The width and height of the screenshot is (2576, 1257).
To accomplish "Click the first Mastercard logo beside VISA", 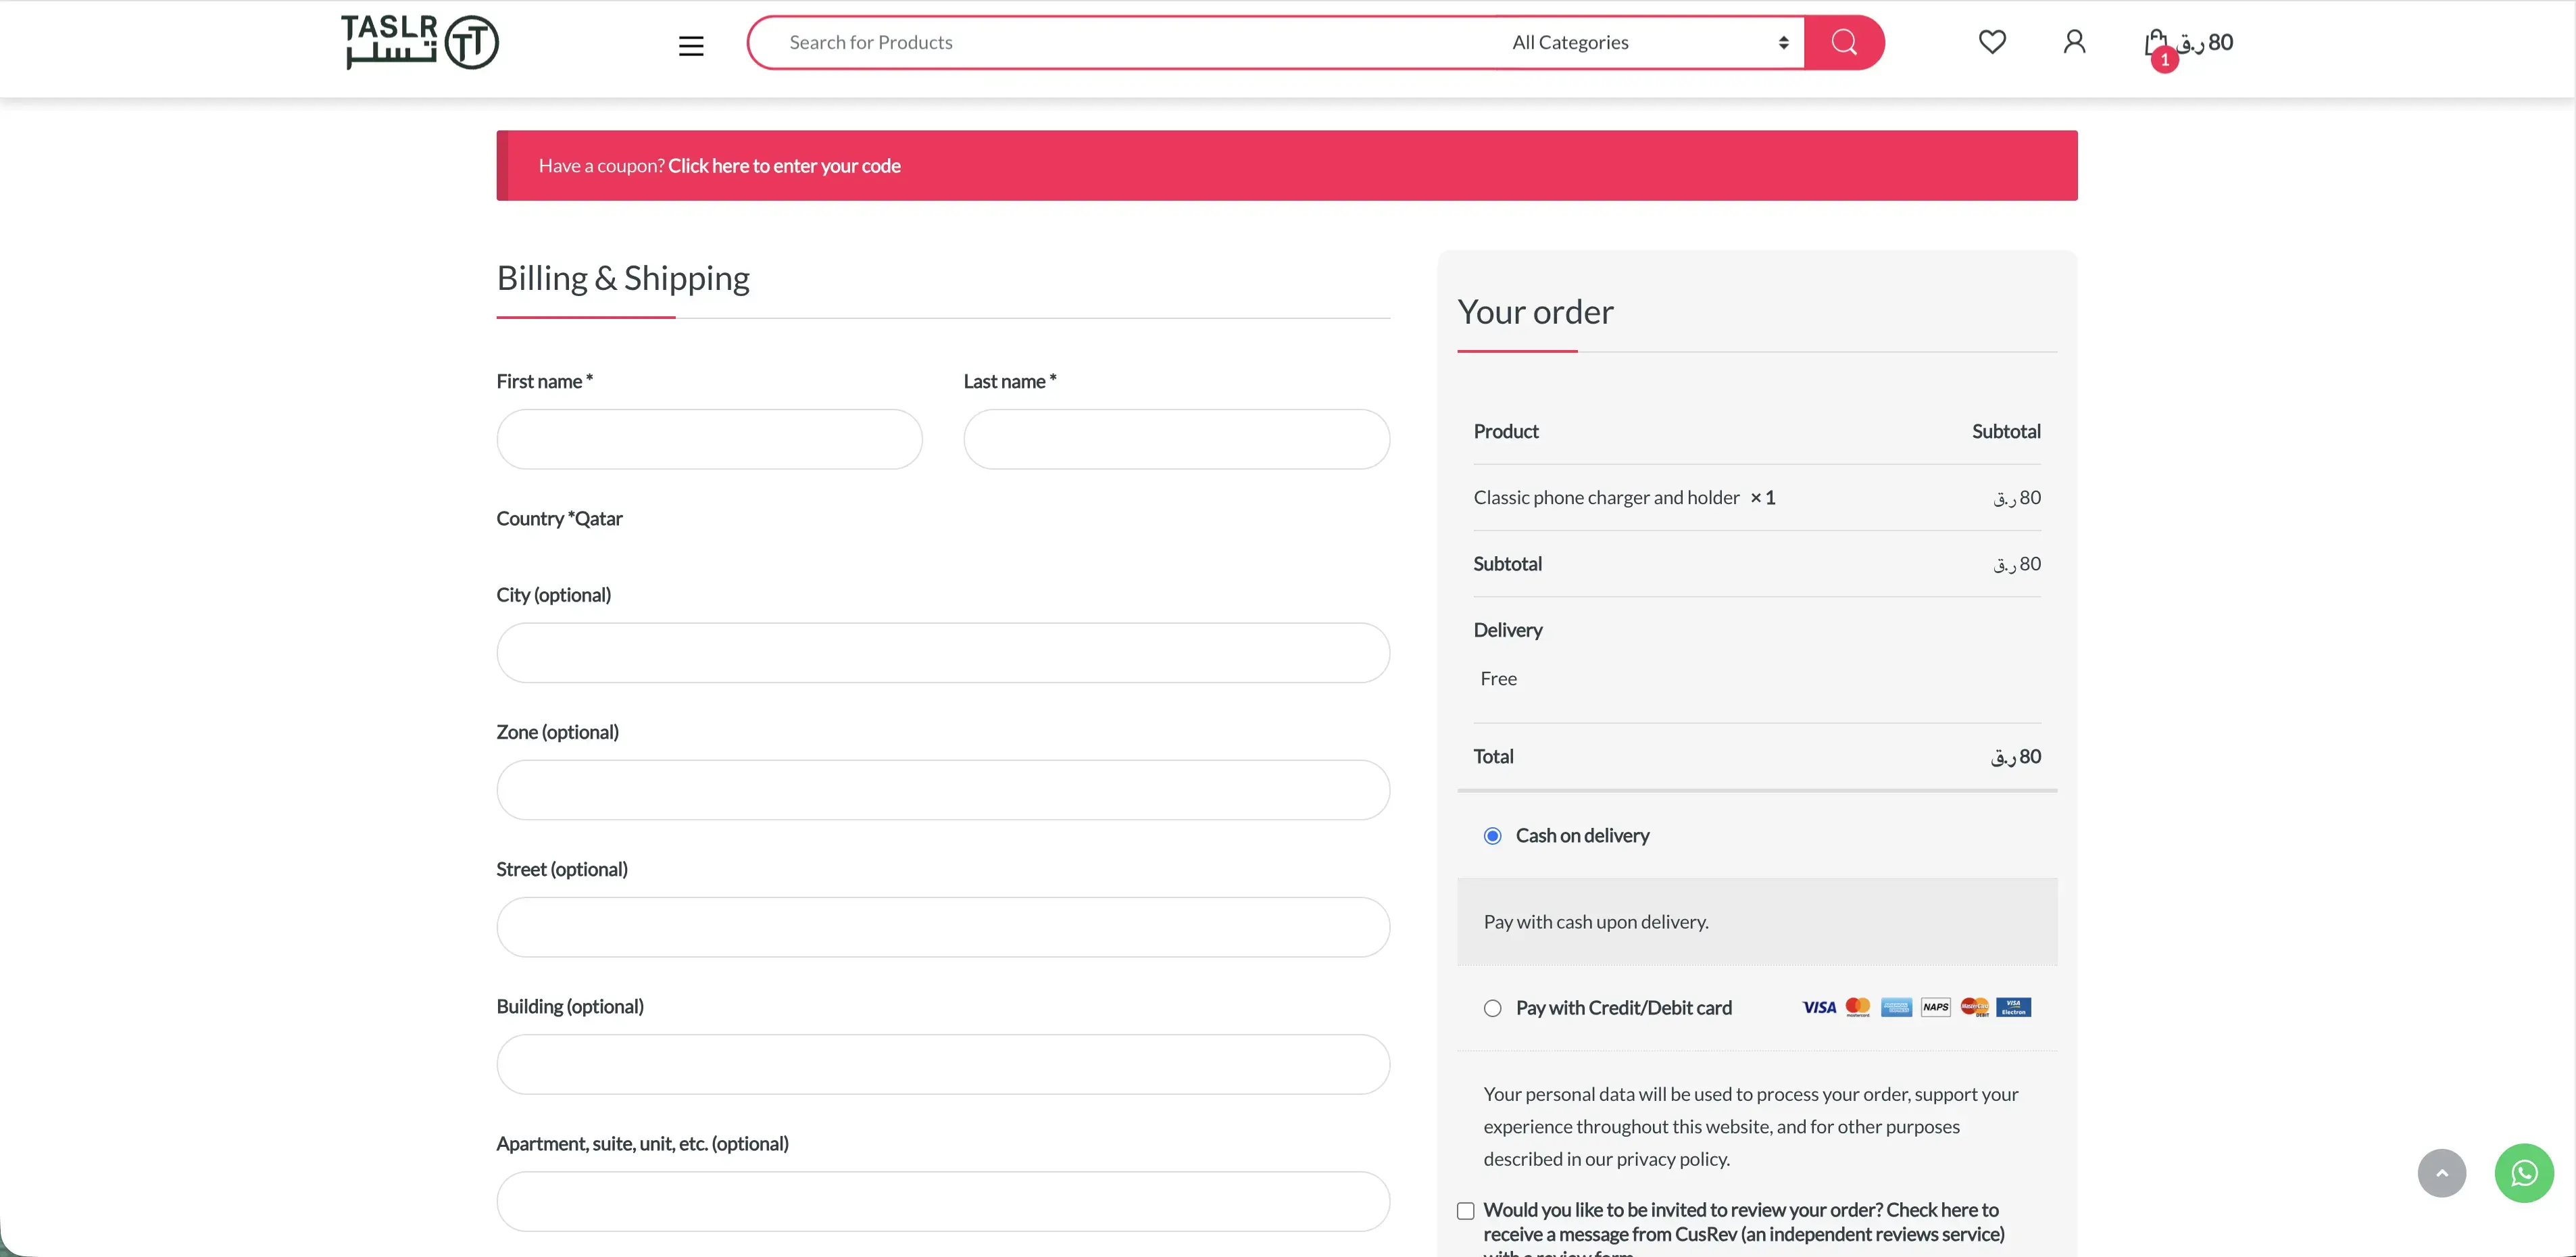I will [x=1858, y=1007].
